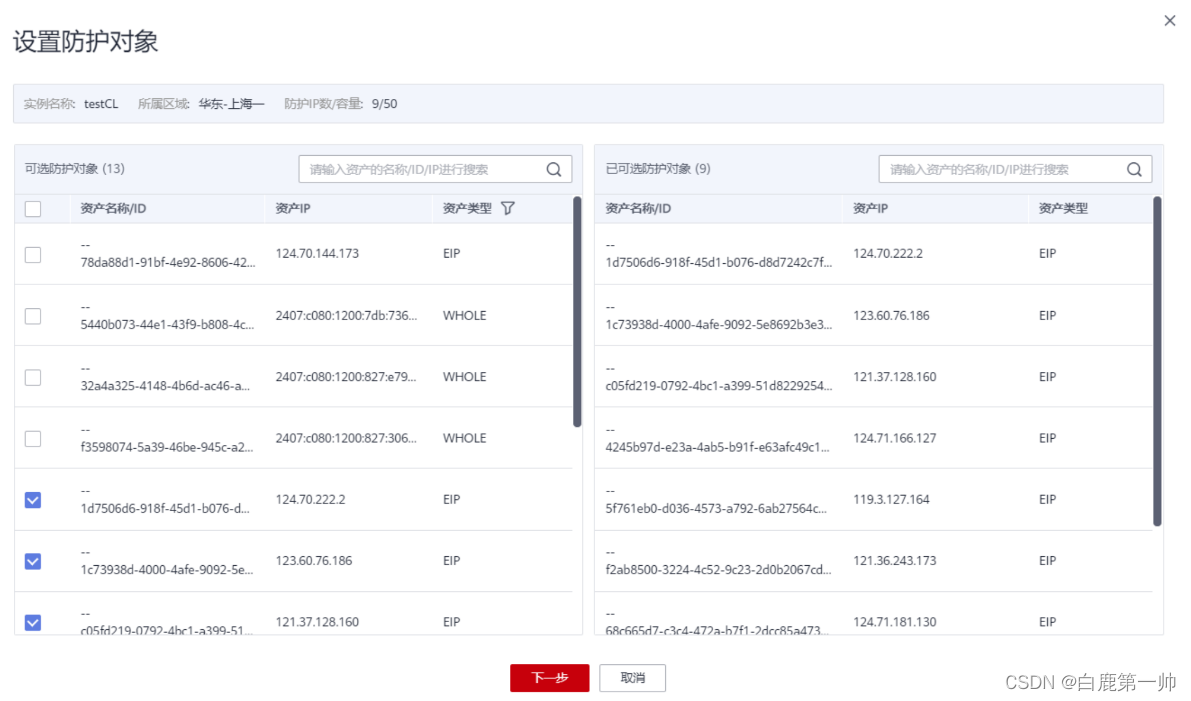Close the dialog with the X icon

[x=1170, y=21]
